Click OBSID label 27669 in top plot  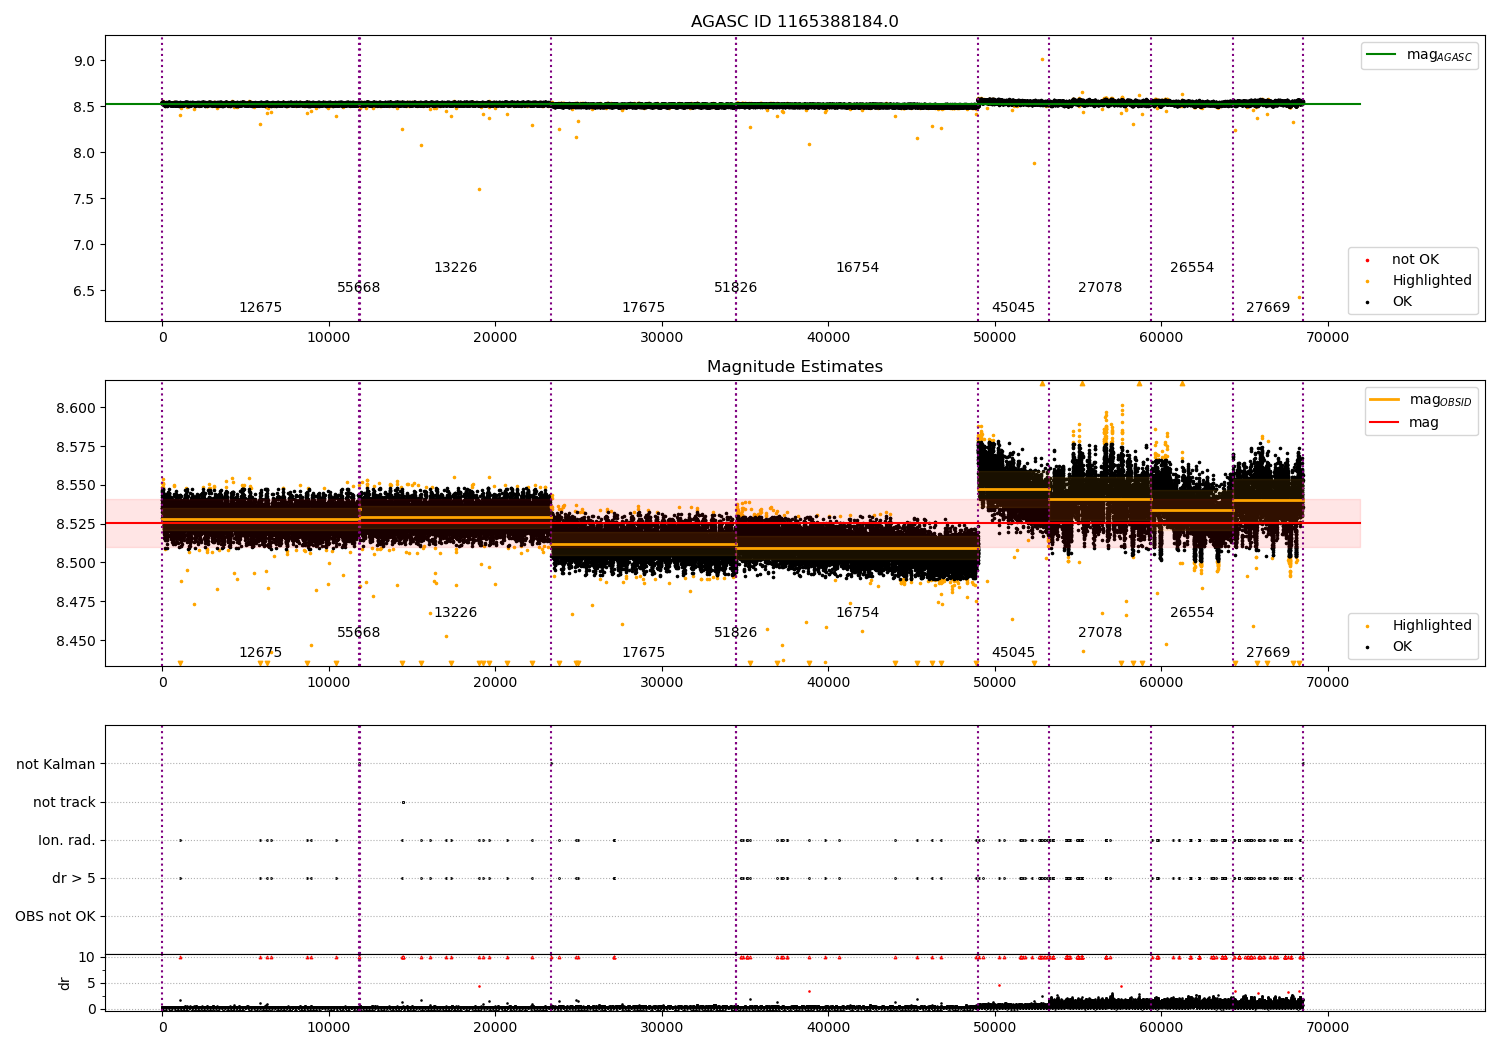tap(1268, 308)
